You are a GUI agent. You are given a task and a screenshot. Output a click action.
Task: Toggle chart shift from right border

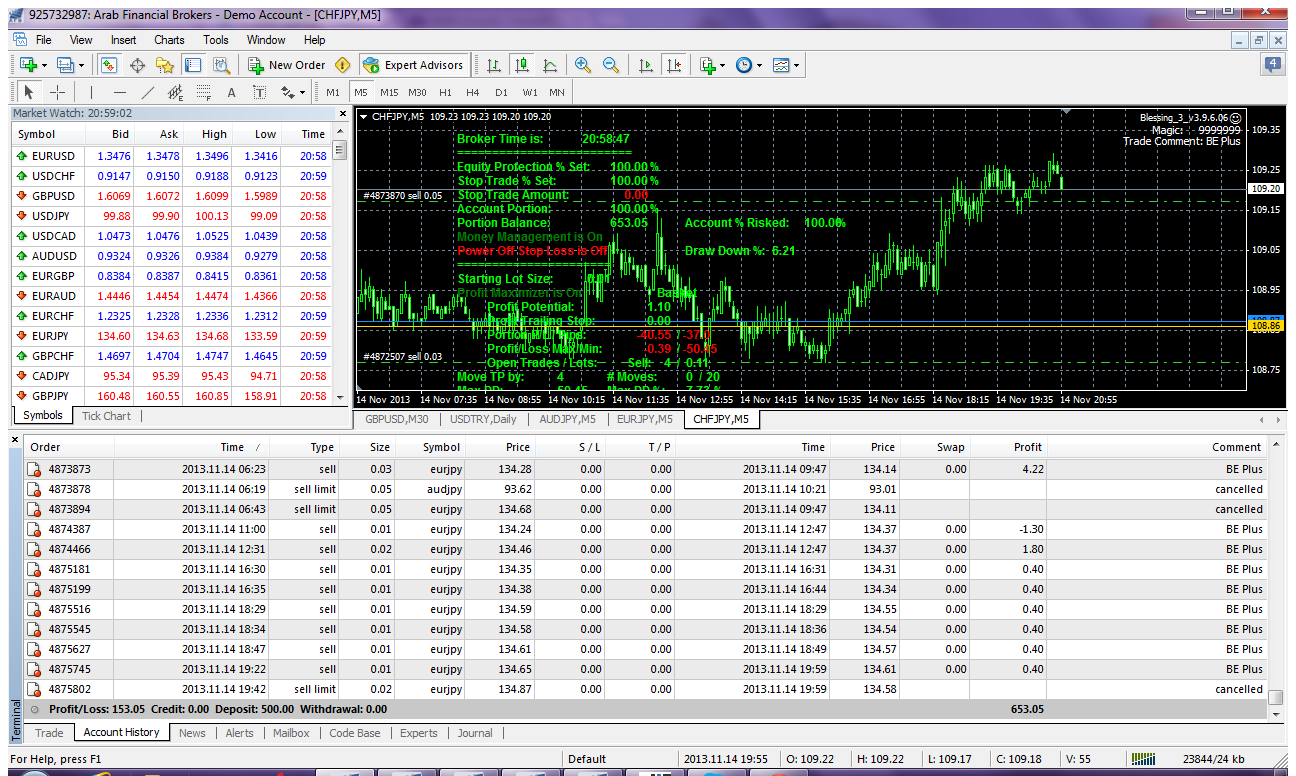point(673,65)
